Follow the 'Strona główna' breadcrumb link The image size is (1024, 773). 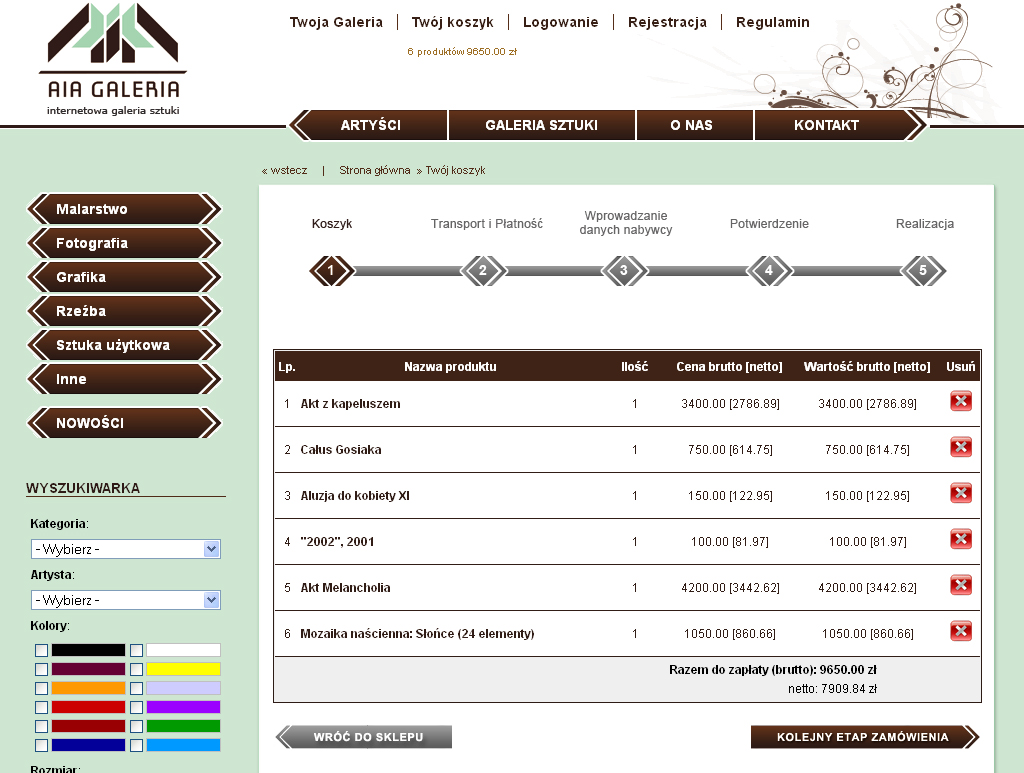pos(375,170)
